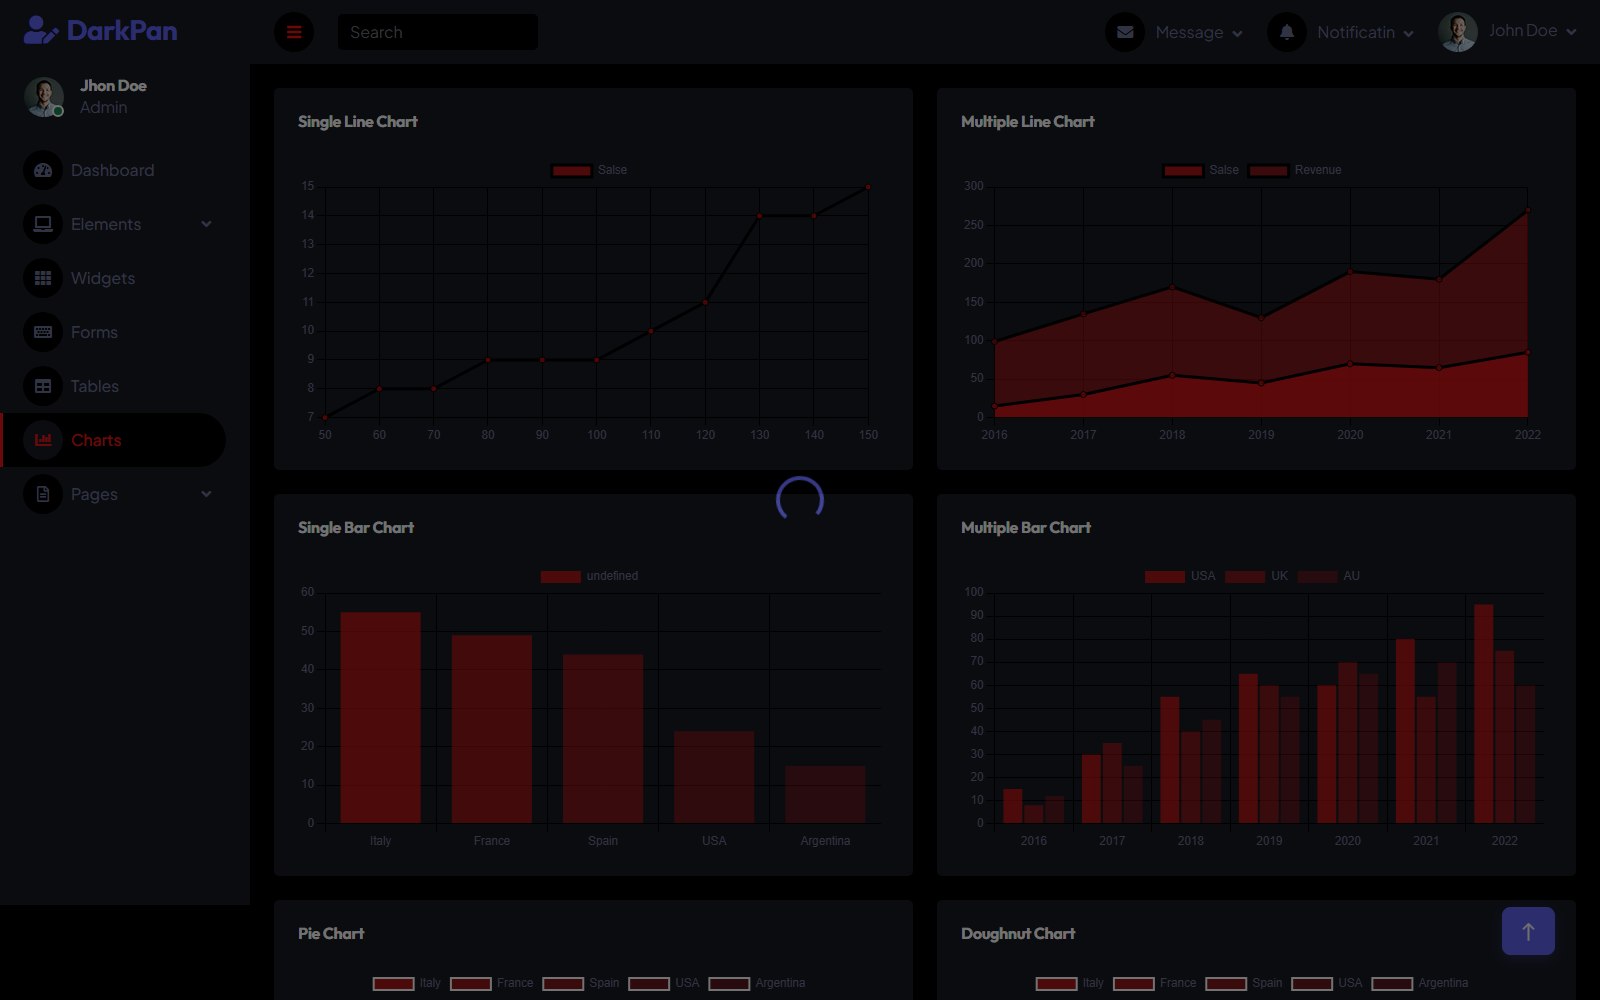Click the back-to-top arrow button
The height and width of the screenshot is (1000, 1600).
tap(1528, 931)
